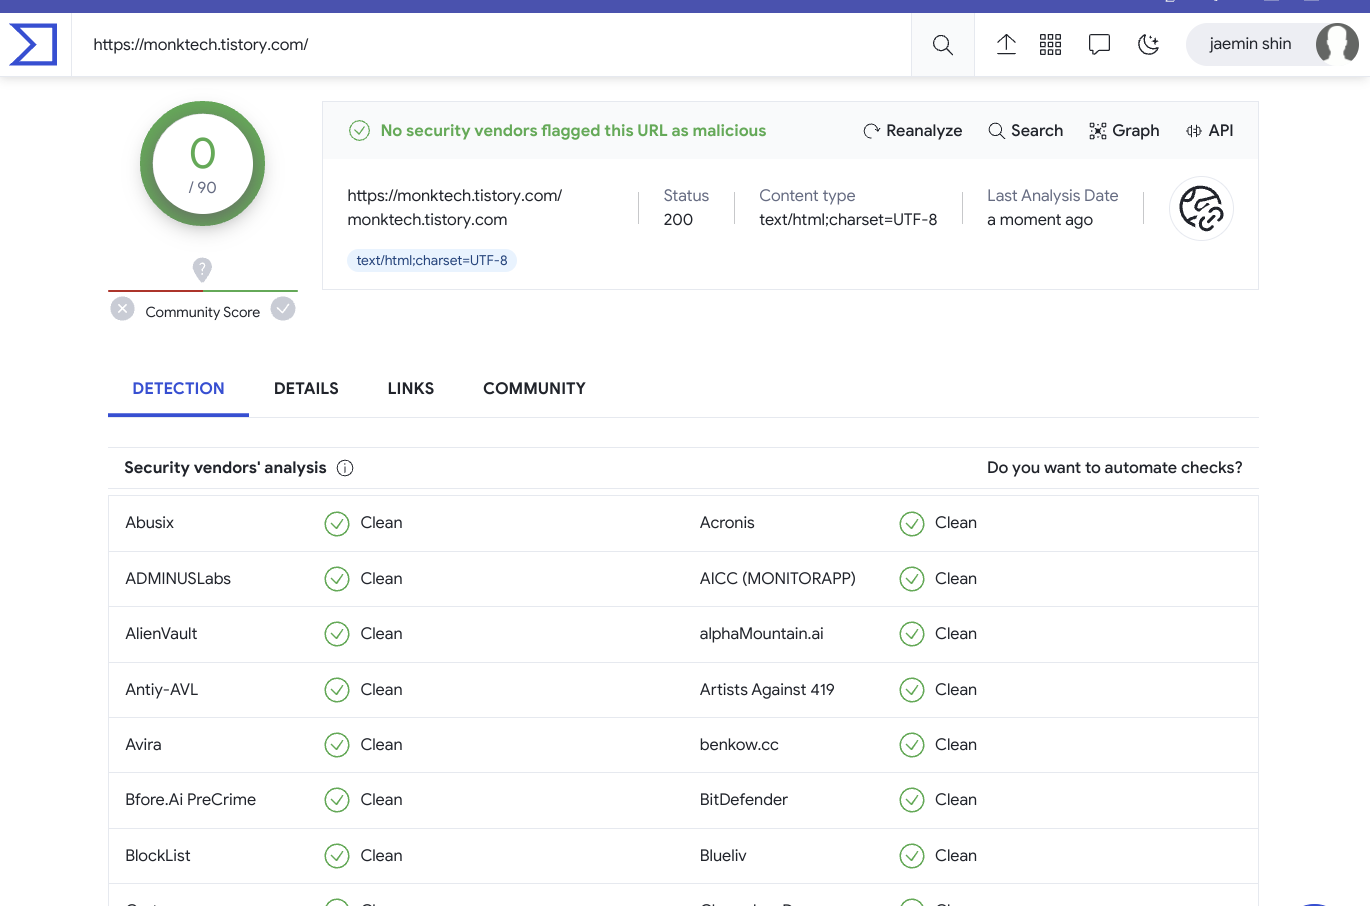
Task: Click 'No security vendors flagged this URL' message
Action: point(573,131)
